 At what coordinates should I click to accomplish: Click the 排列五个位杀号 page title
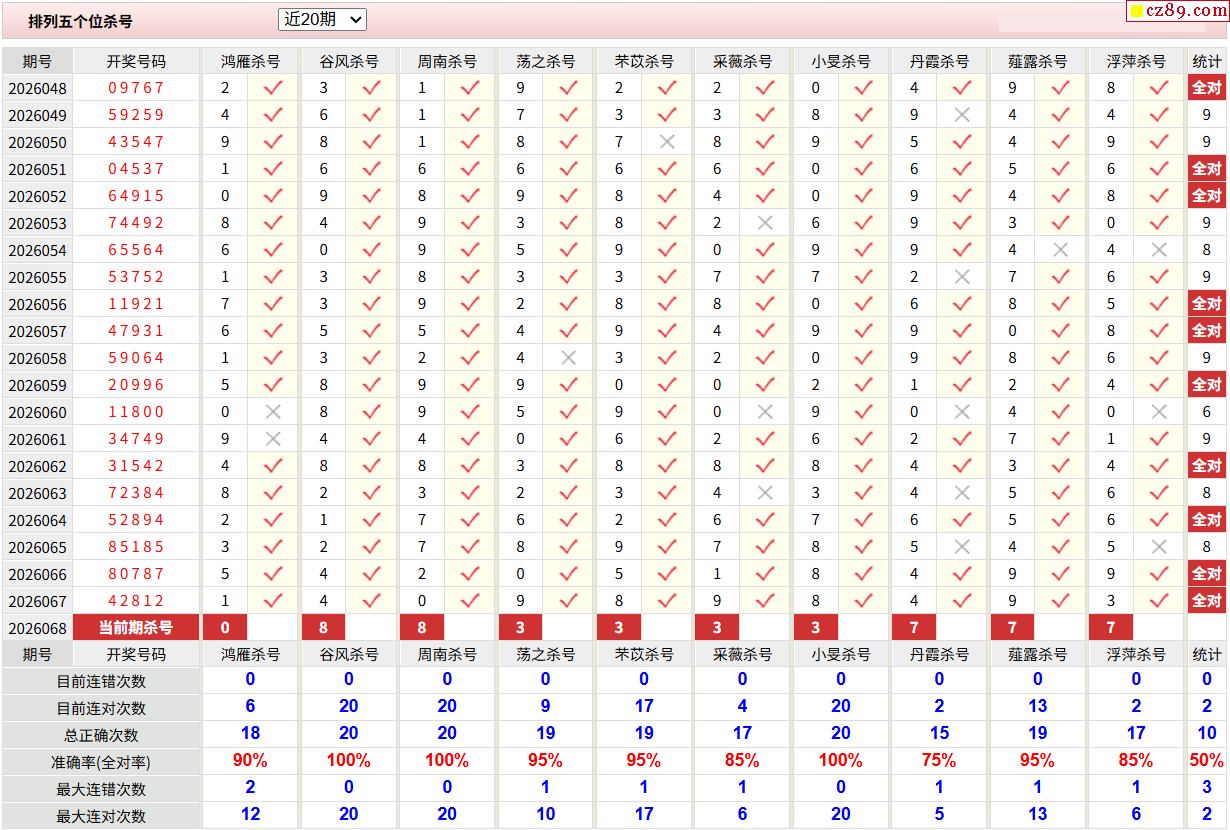[80, 21]
